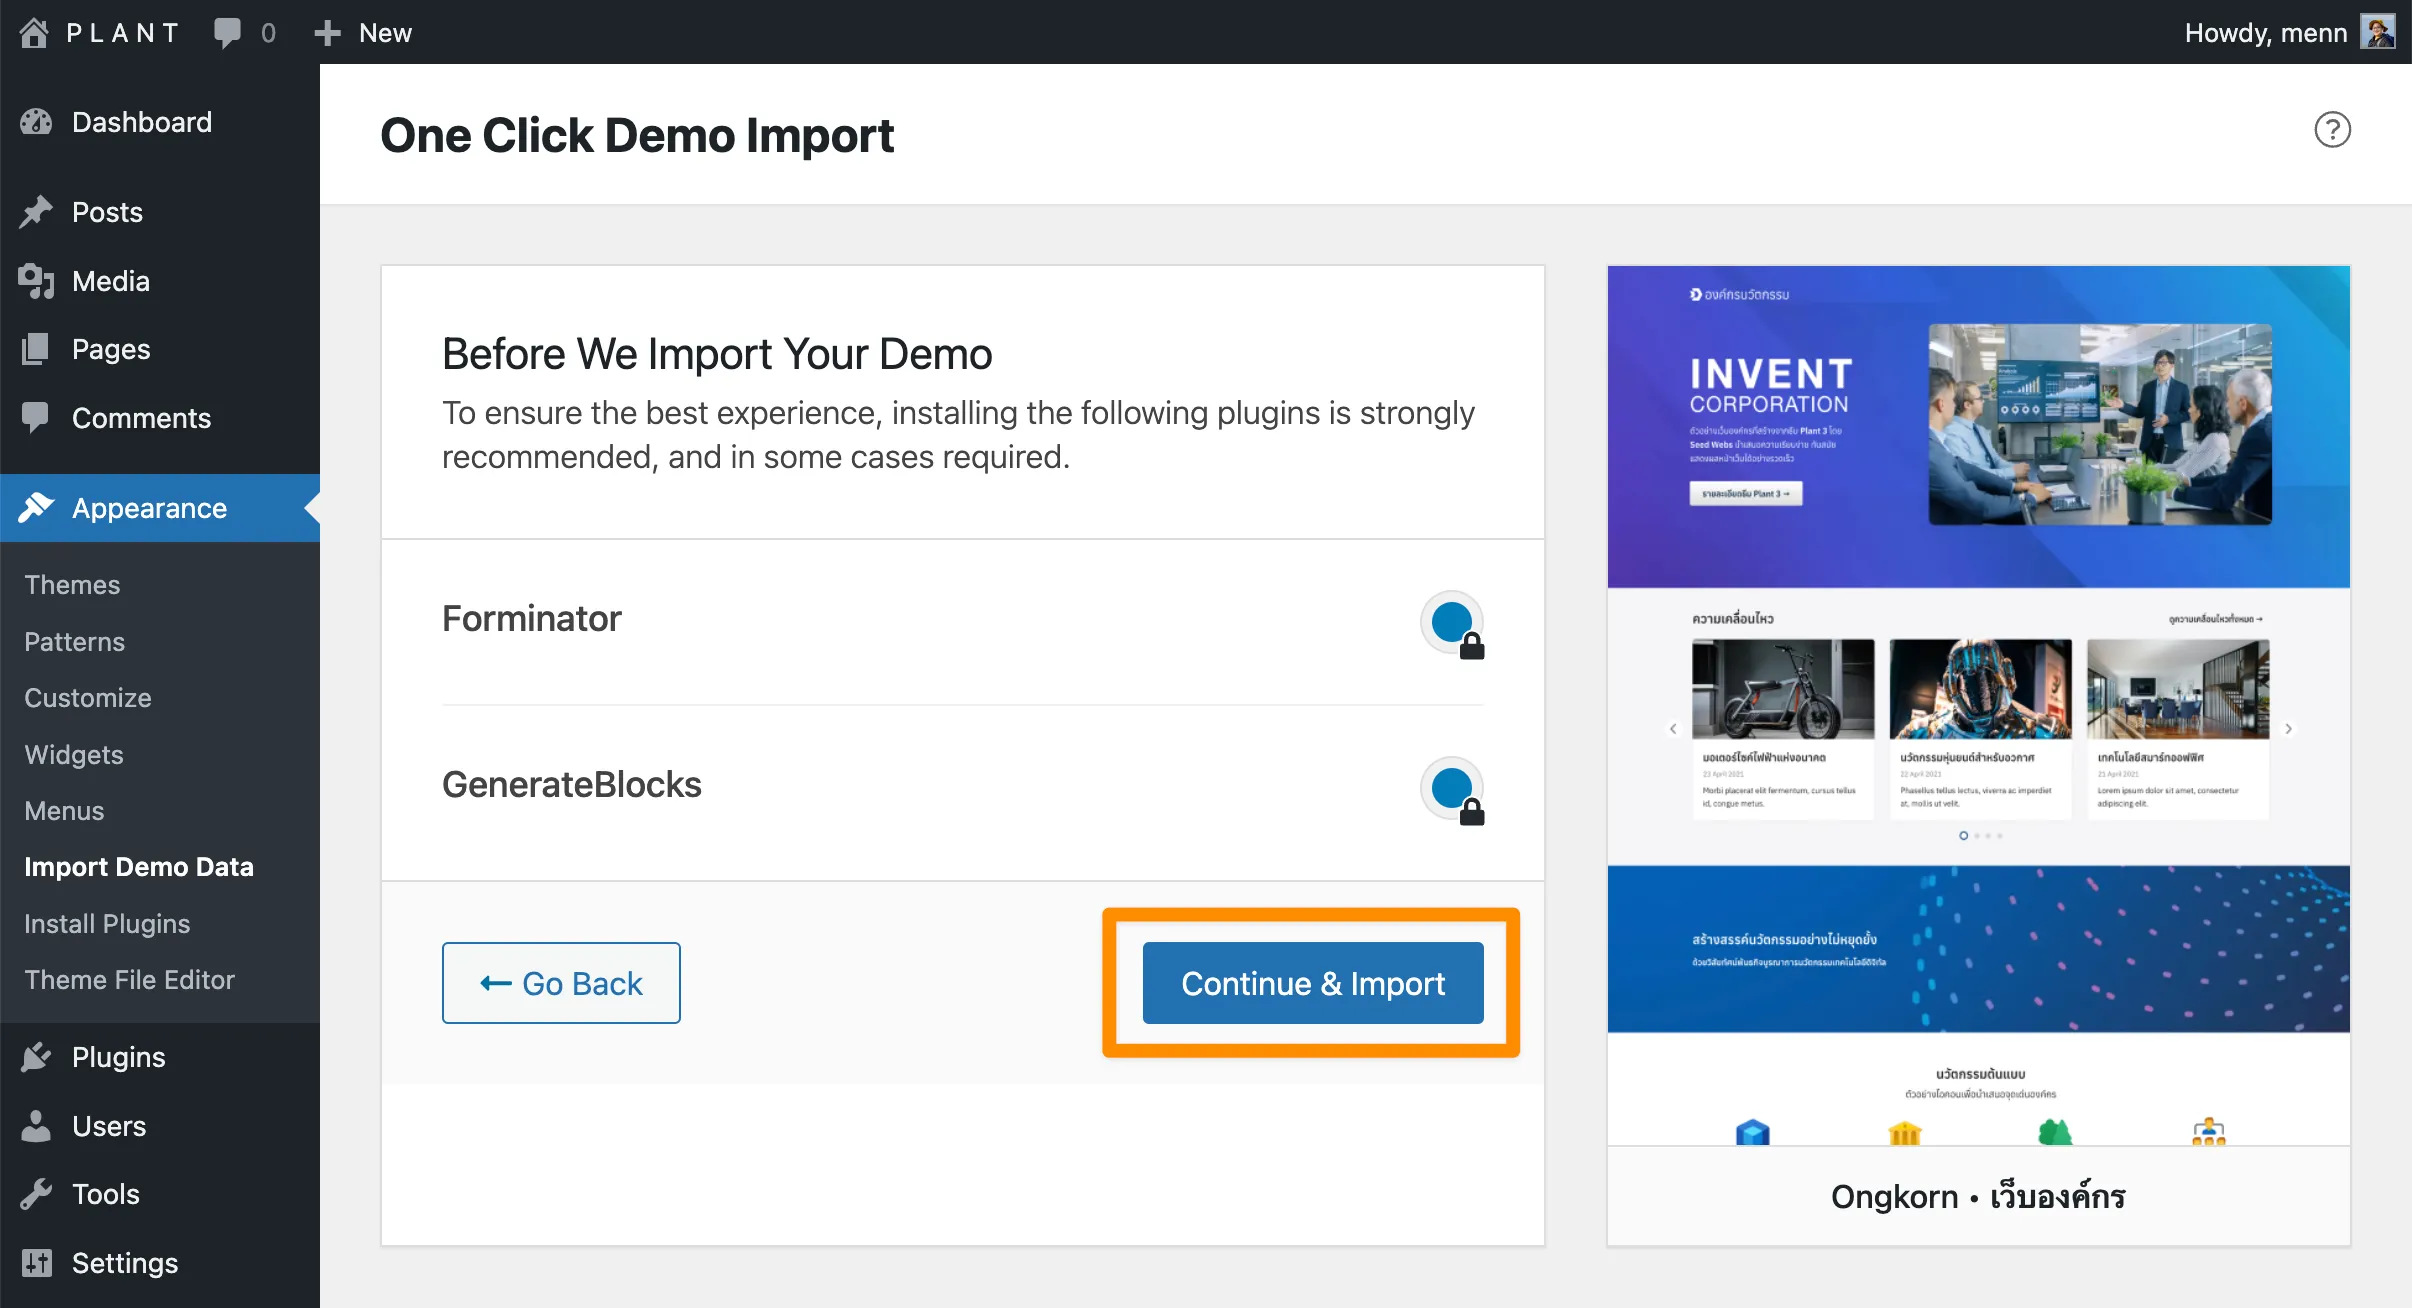Open the Plugins plug icon

click(x=36, y=1056)
